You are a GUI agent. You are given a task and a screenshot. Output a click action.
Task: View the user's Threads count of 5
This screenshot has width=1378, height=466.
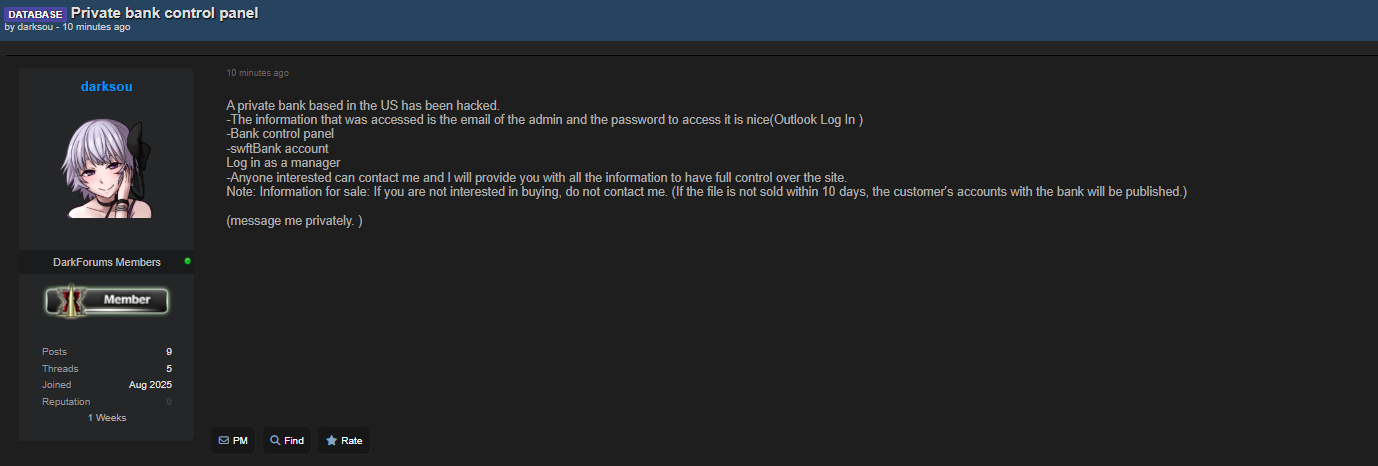pyautogui.click(x=169, y=369)
